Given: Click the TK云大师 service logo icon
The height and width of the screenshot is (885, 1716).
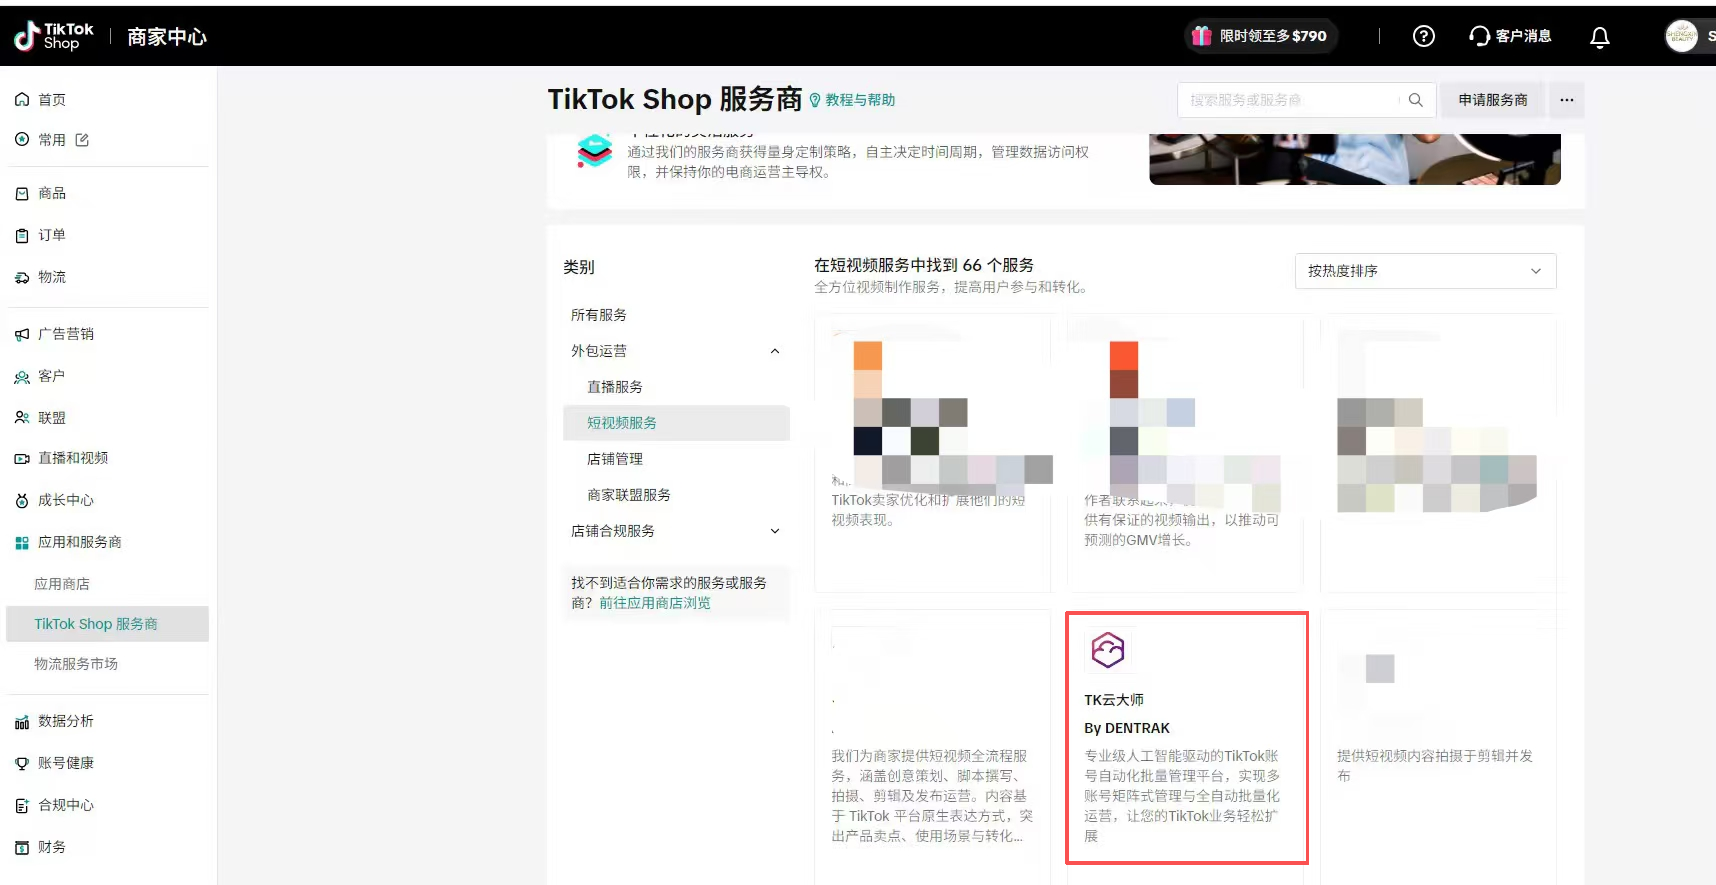Looking at the screenshot, I should (x=1107, y=650).
